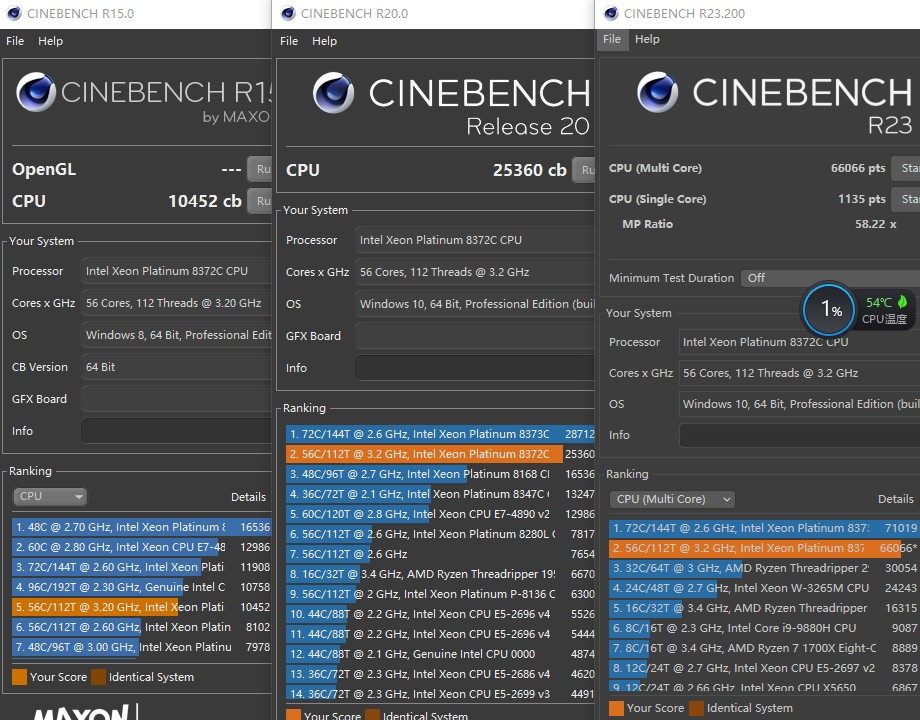This screenshot has height=720, width=920.
Task: Click the Cinebench R15.0 title bar icon
Action: 13,13
